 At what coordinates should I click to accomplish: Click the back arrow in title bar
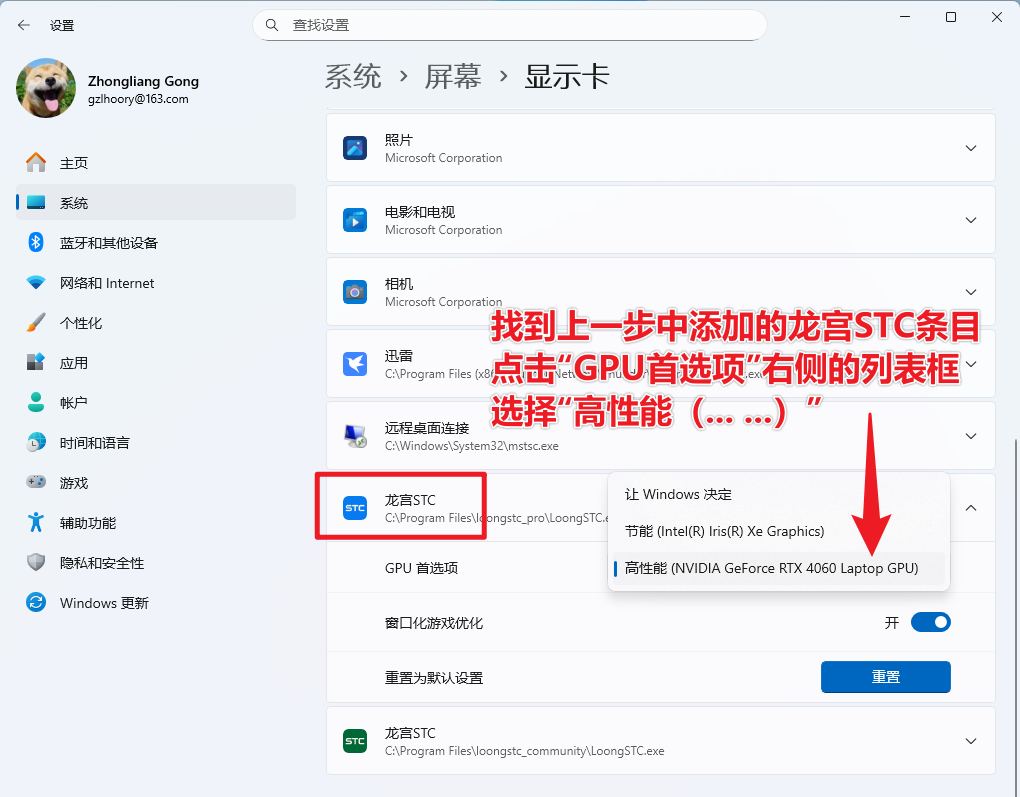[x=24, y=25]
